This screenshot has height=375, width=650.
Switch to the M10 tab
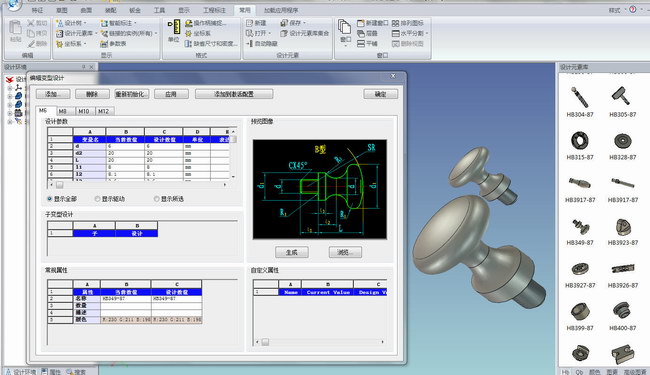84,111
